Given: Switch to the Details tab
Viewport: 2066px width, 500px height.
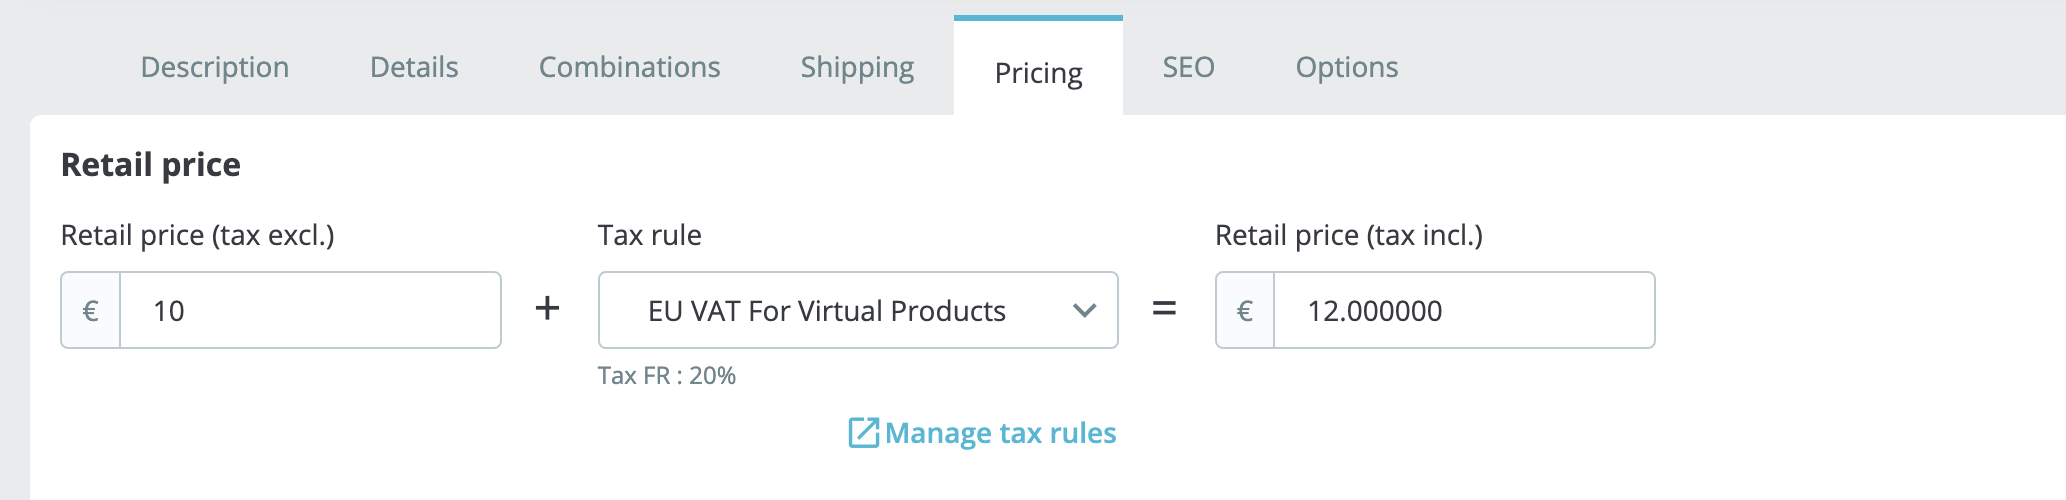Looking at the screenshot, I should coord(414,67).
